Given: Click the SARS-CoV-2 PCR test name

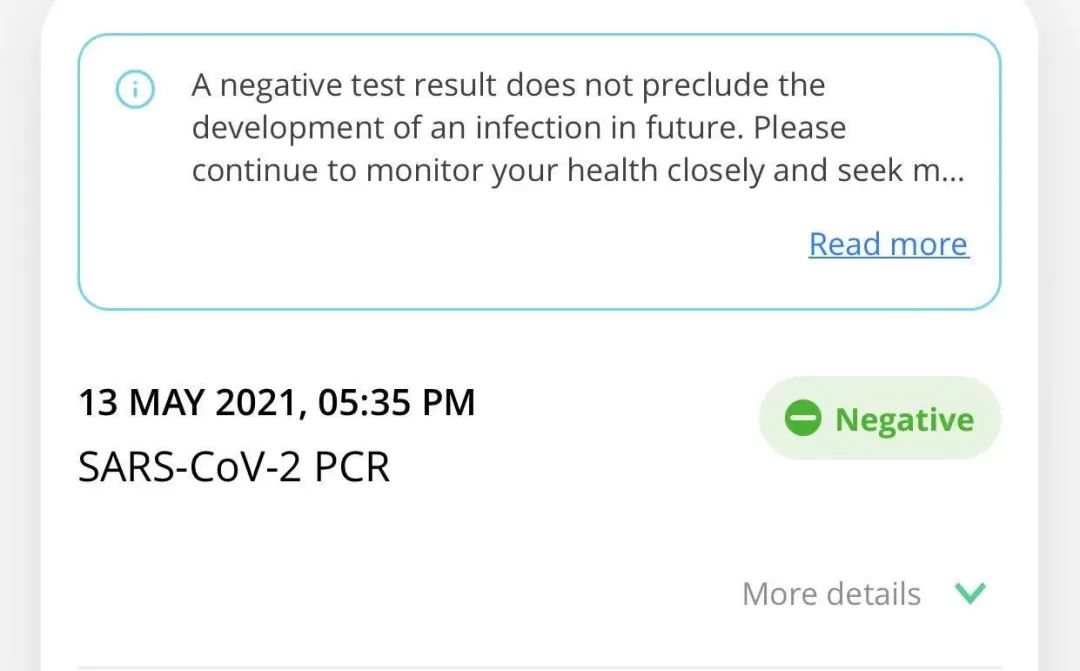Looking at the screenshot, I should pos(234,467).
